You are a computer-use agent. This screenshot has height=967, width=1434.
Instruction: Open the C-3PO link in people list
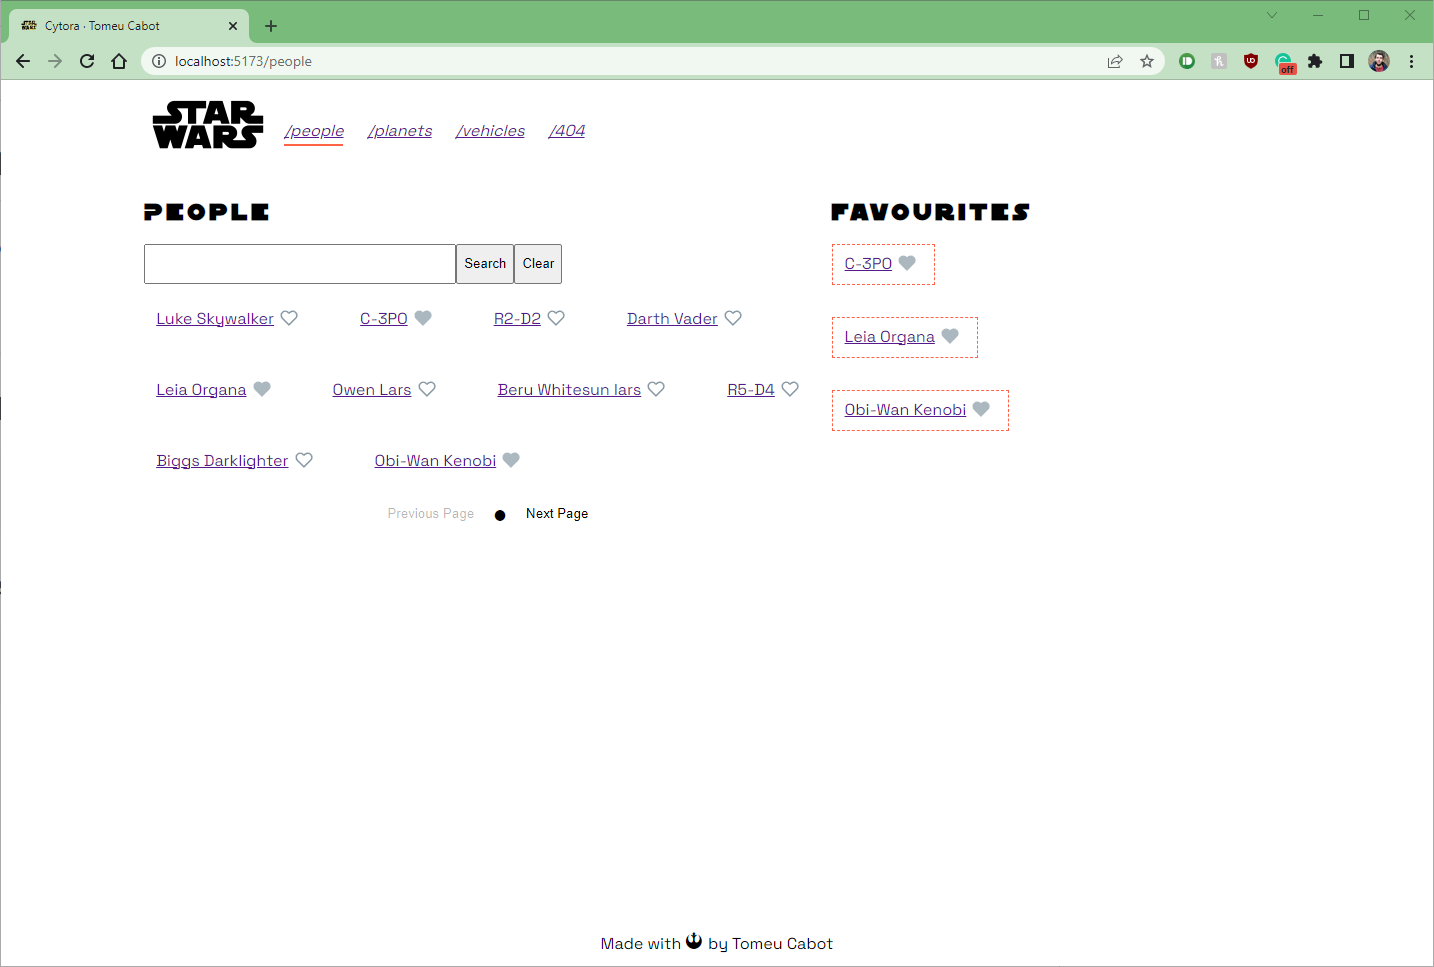tap(384, 319)
